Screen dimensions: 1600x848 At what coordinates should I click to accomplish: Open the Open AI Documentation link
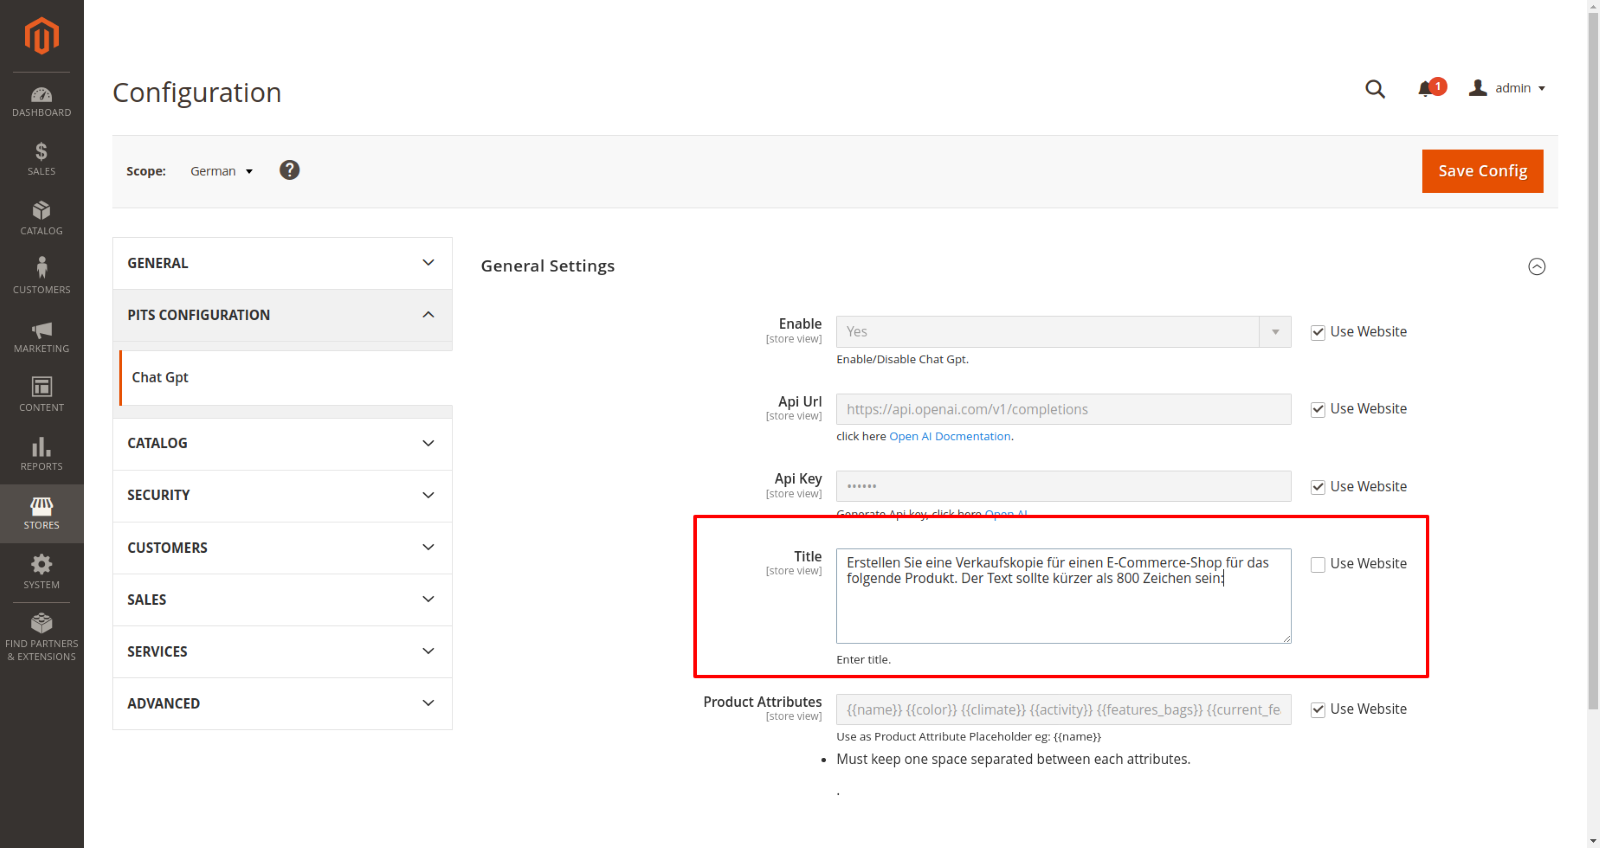click(x=950, y=437)
